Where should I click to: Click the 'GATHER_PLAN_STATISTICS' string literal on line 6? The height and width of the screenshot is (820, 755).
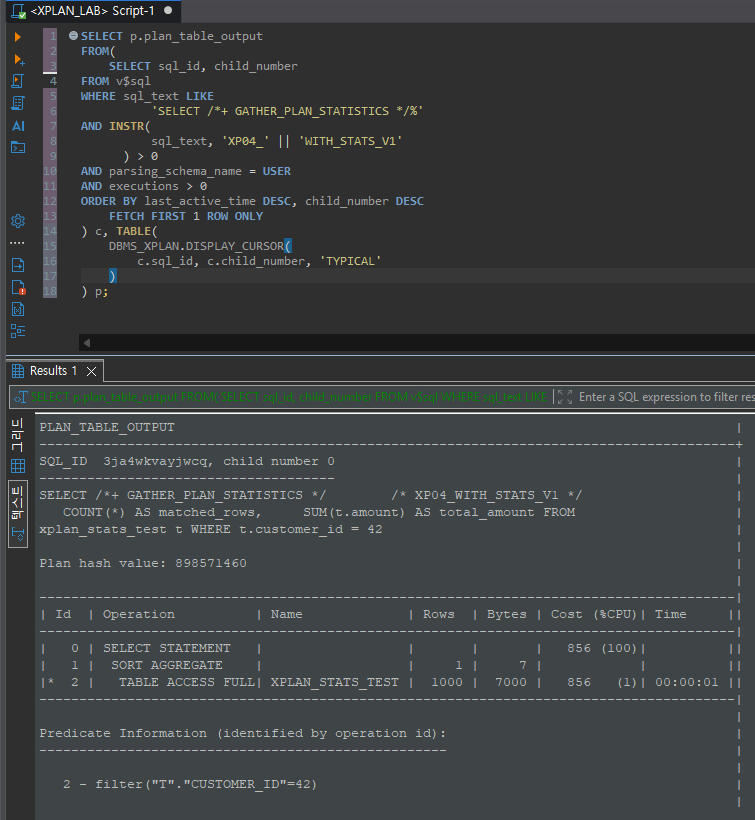pos(287,111)
